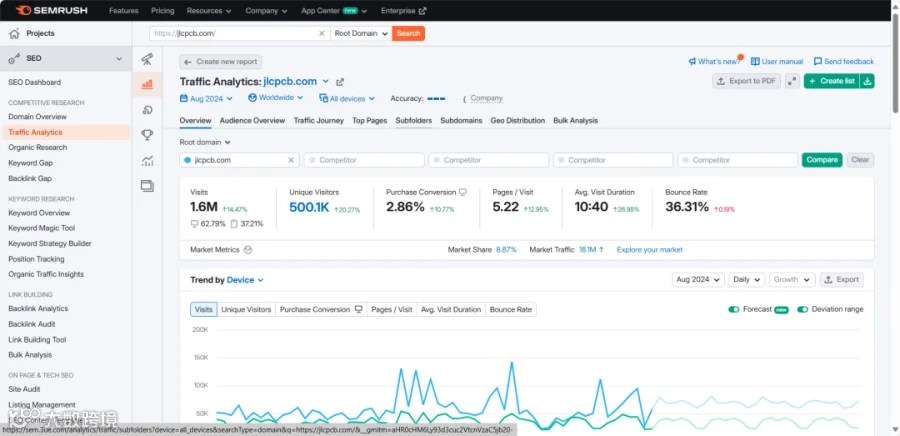Click the expand fullscreen icon

point(793,81)
